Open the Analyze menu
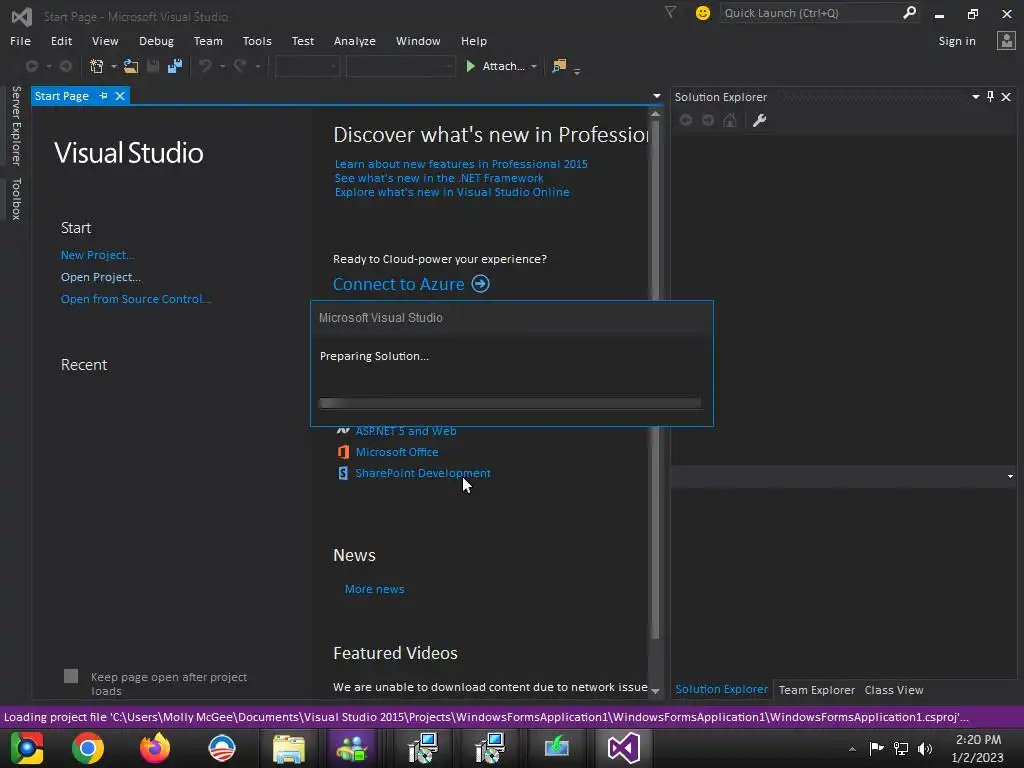 [355, 40]
